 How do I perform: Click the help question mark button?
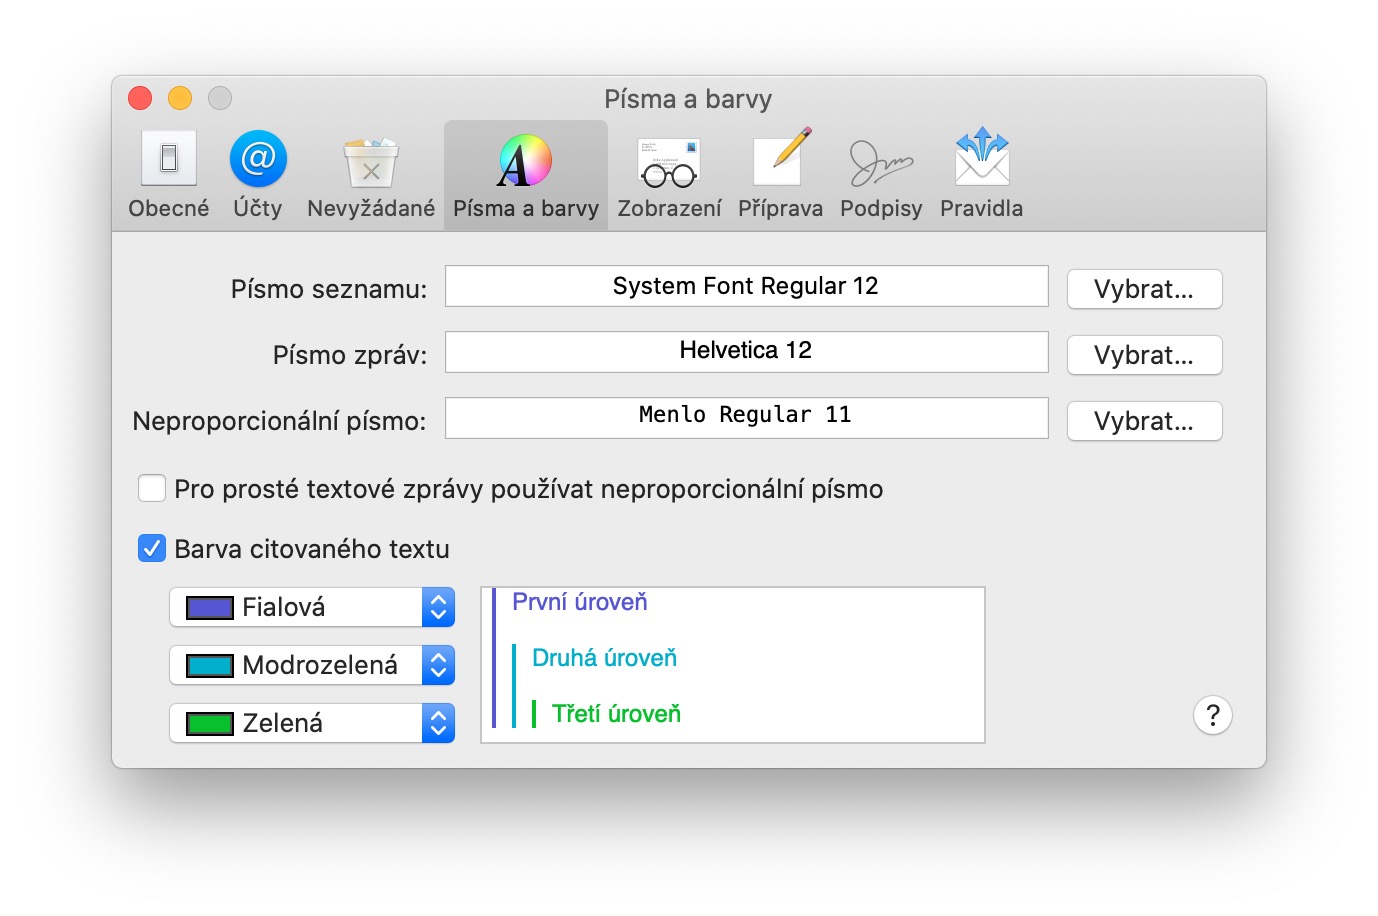(1212, 715)
